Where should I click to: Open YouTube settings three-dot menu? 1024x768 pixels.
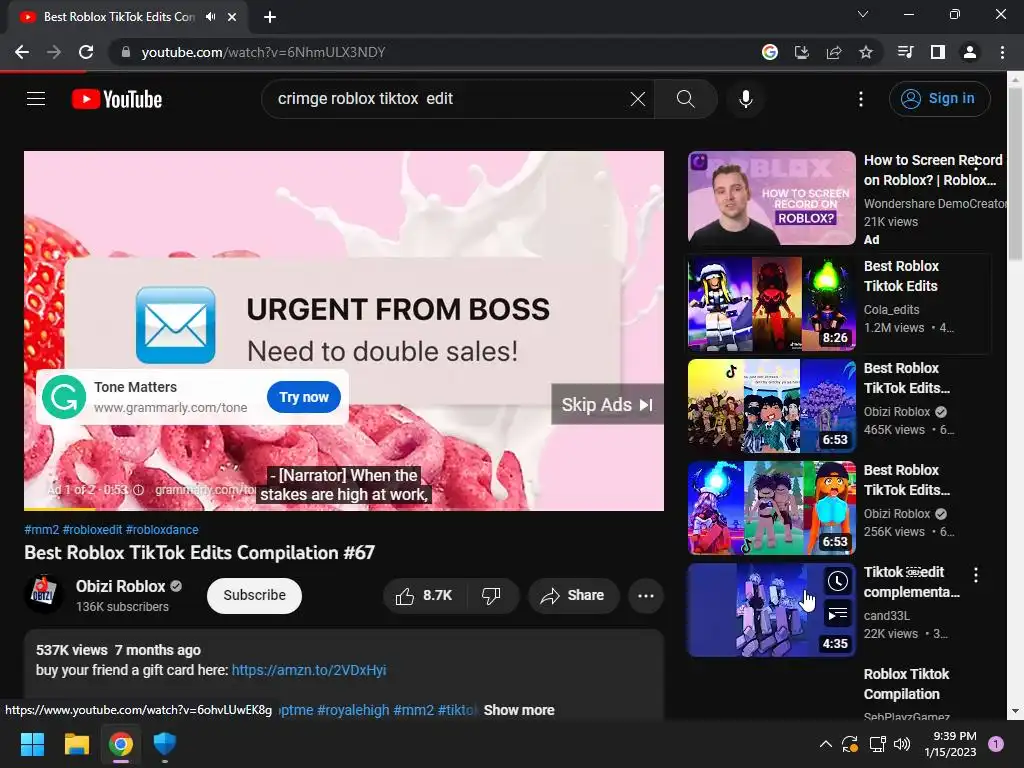coord(861,99)
